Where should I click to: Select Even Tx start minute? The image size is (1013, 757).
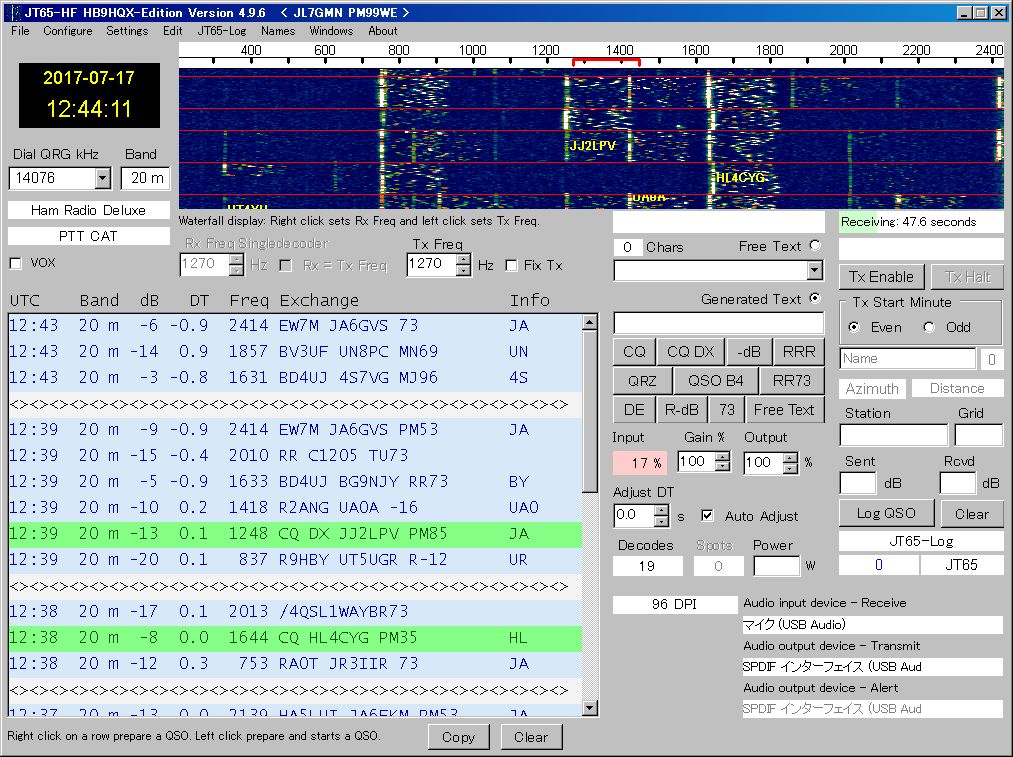coord(854,327)
